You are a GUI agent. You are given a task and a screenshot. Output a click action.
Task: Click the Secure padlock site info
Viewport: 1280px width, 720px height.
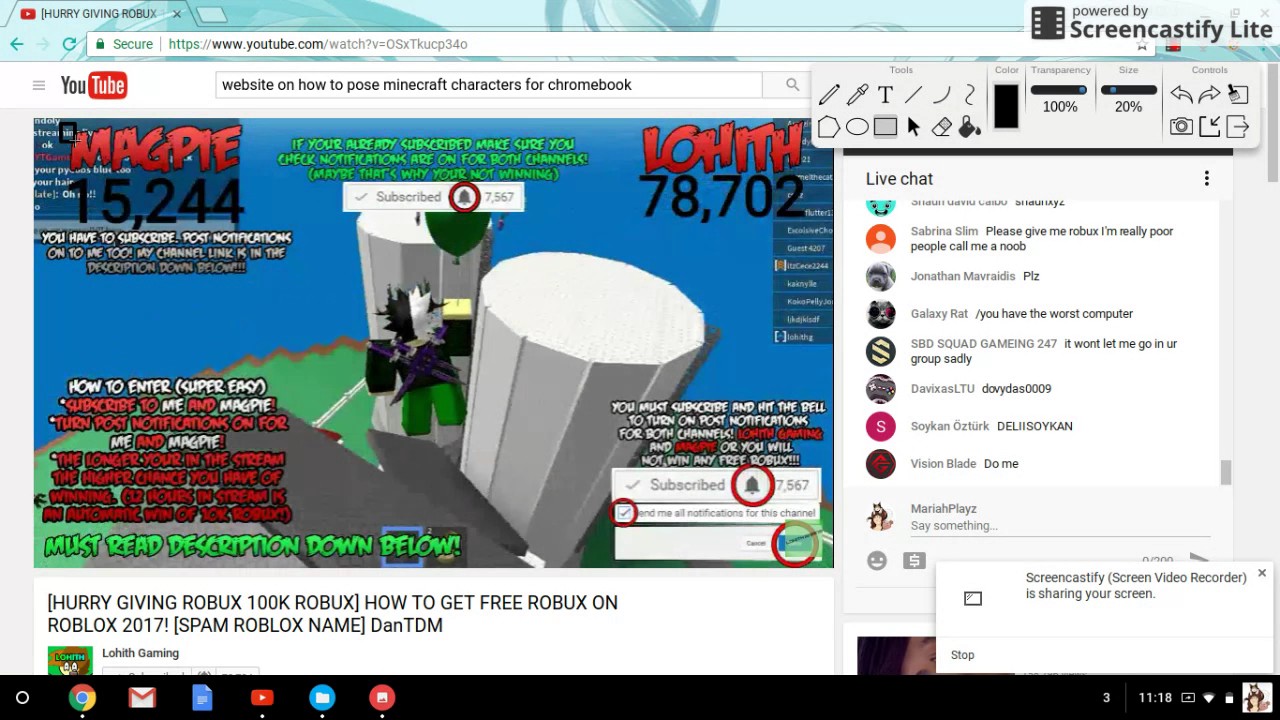coord(125,44)
